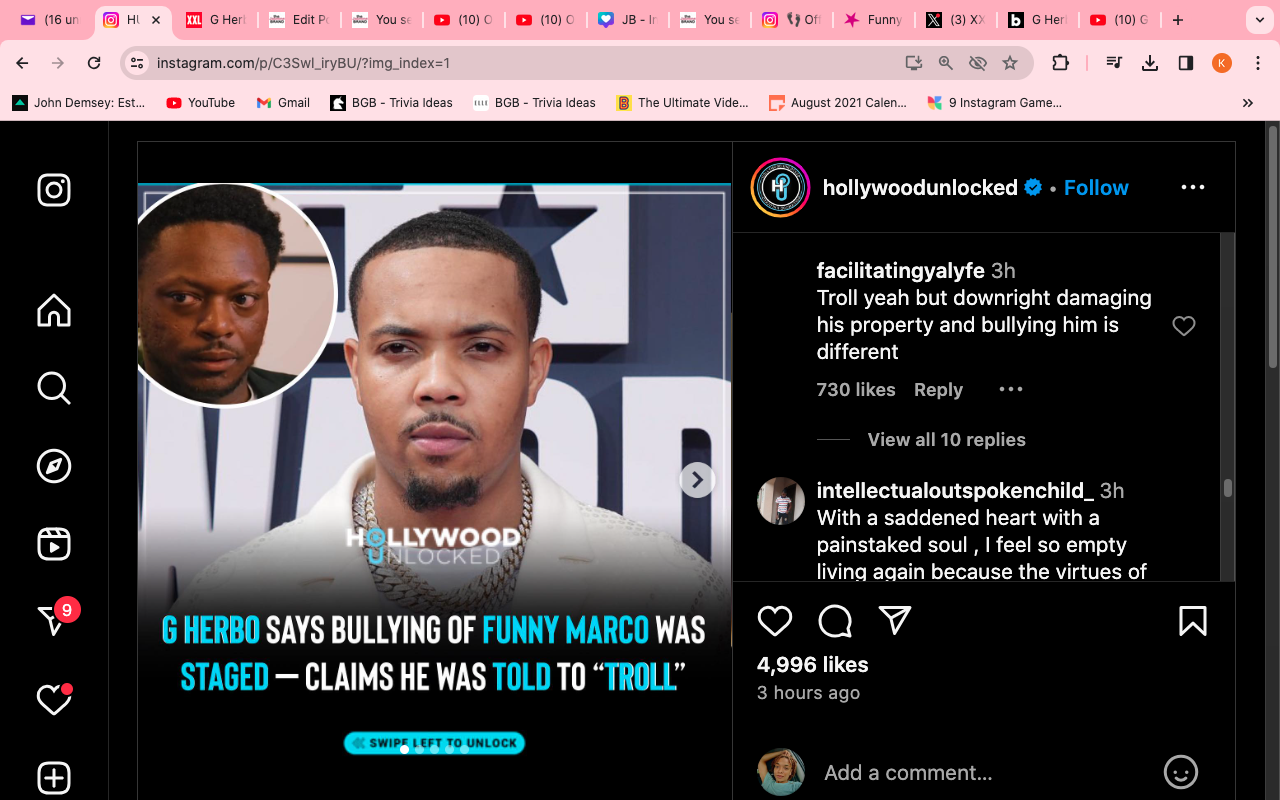Image resolution: width=1280 pixels, height=800 pixels.
Task: Create a new post with plus icon
Action: (54, 778)
